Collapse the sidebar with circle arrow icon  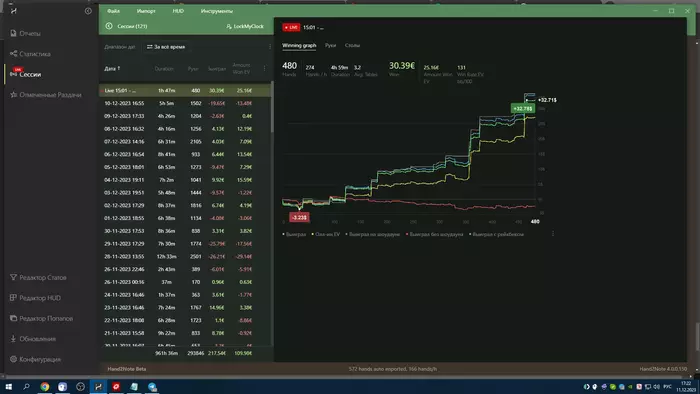pyautogui.click(x=88, y=11)
